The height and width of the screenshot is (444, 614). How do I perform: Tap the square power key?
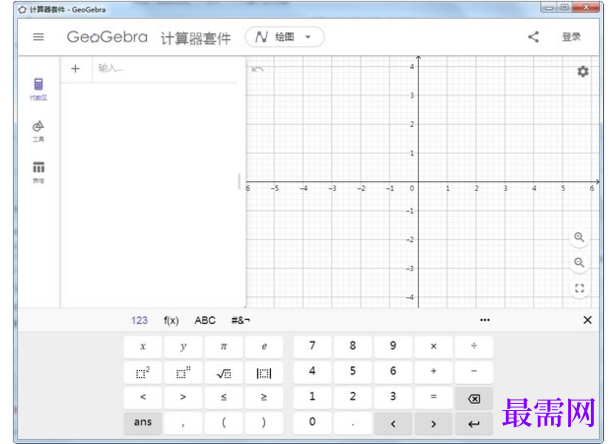coord(143,372)
